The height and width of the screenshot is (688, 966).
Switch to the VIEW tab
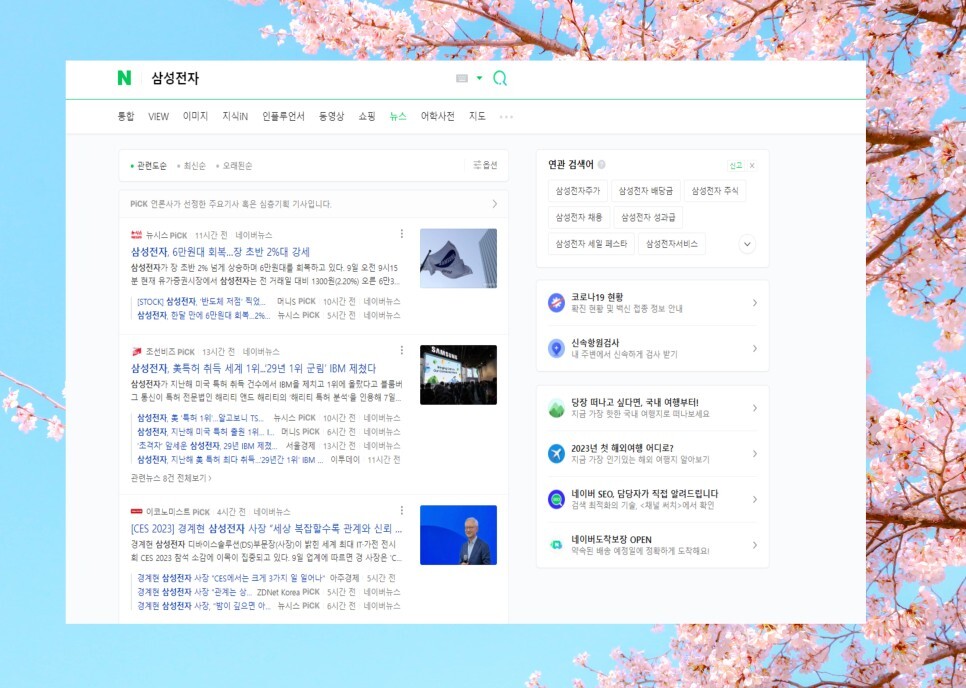tap(158, 116)
